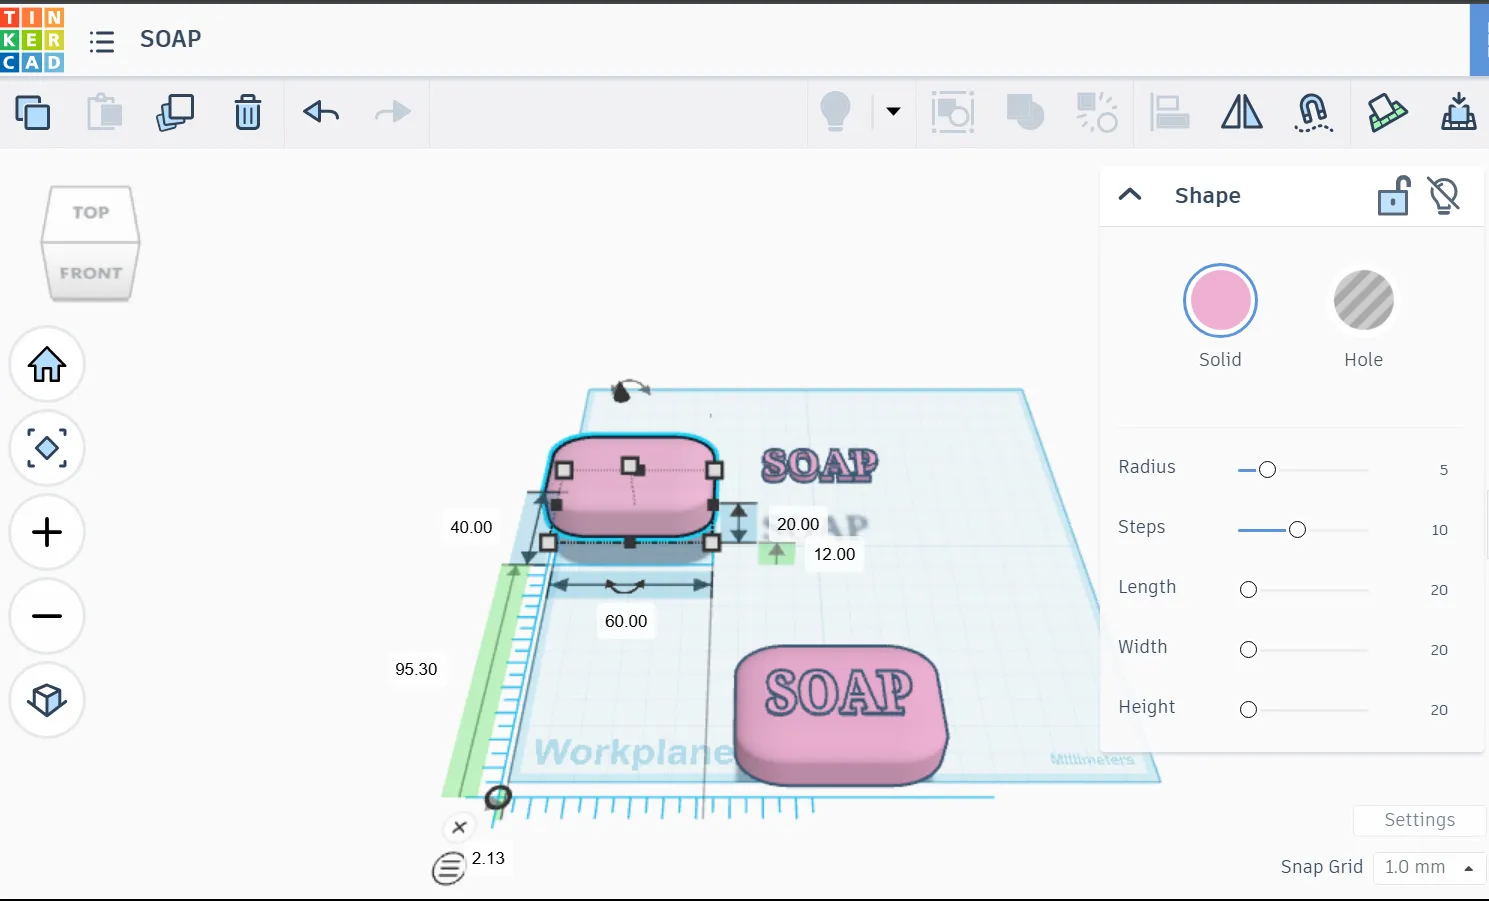This screenshot has width=1489, height=901.
Task: Copy the selected soap shape
Action: 34,113
